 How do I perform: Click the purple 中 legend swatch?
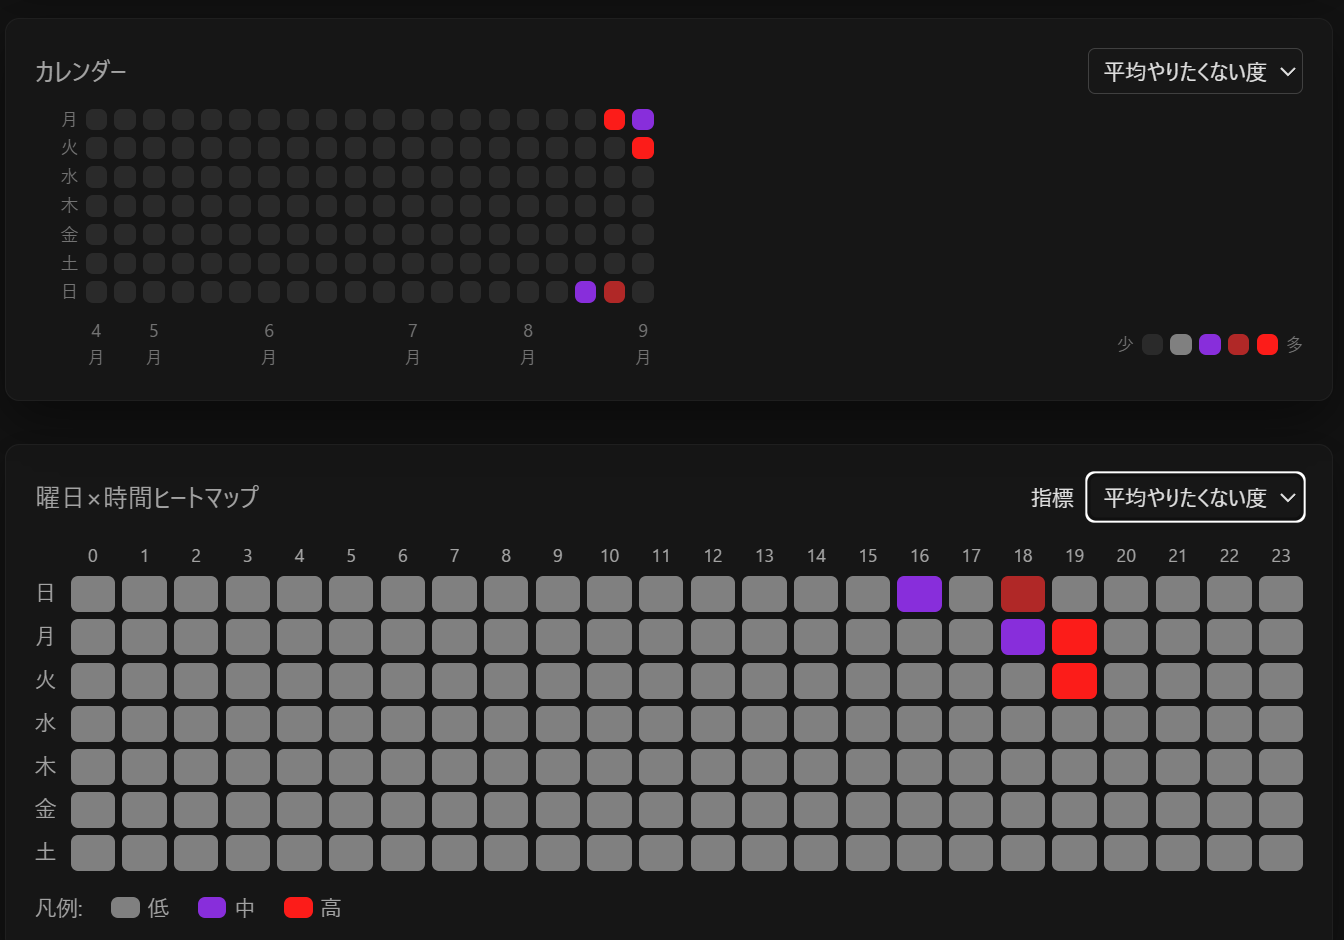212,908
